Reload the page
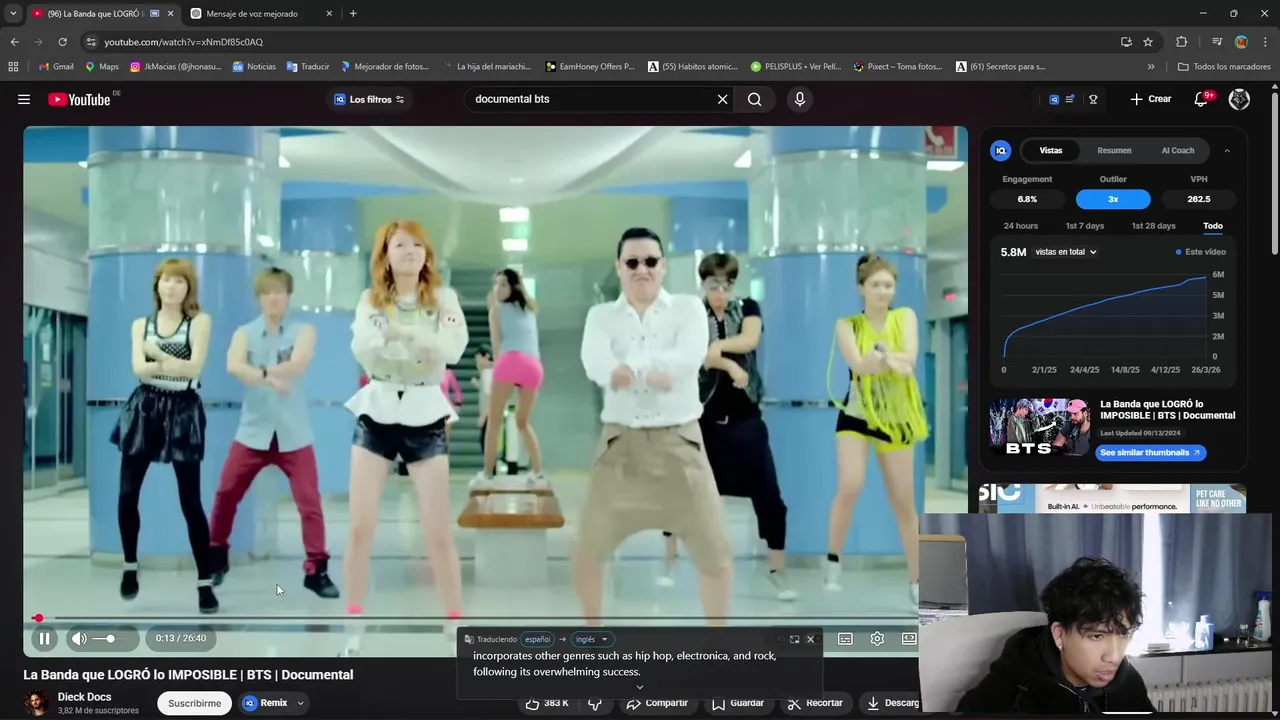The image size is (1280, 720). (x=62, y=42)
